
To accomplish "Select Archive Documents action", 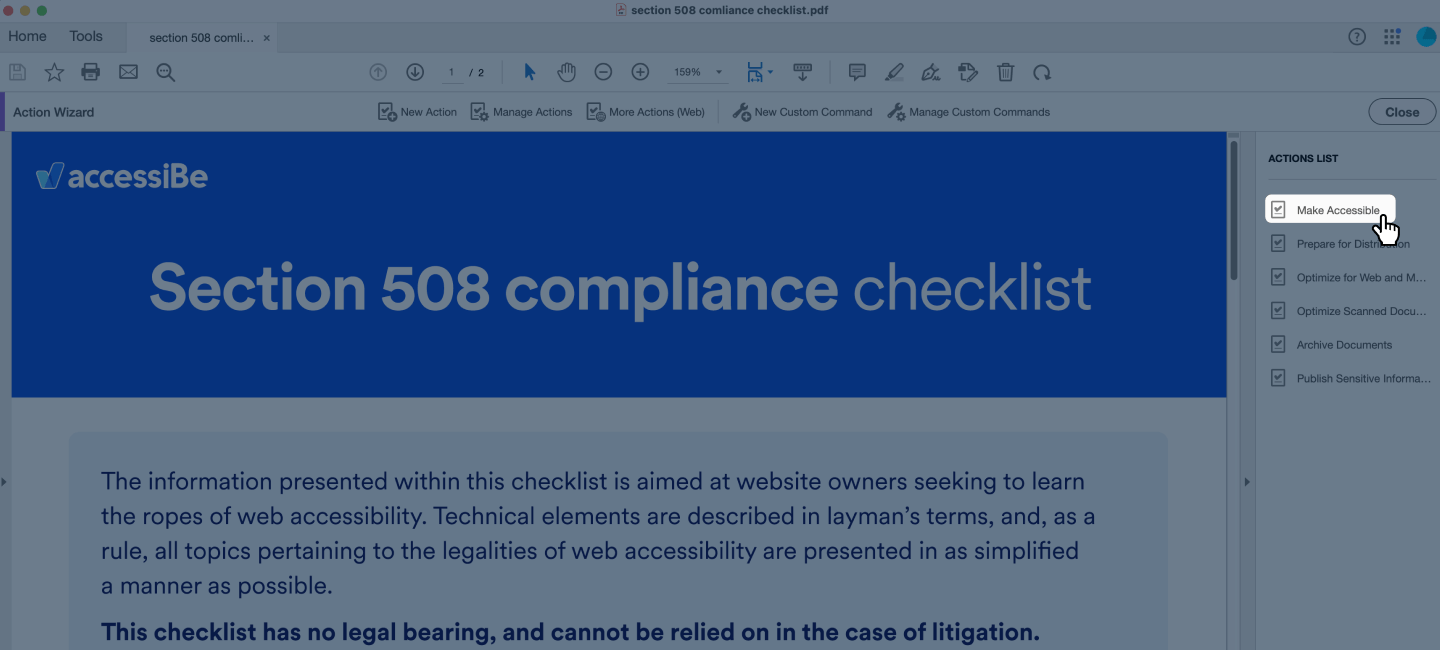I will (1343, 345).
